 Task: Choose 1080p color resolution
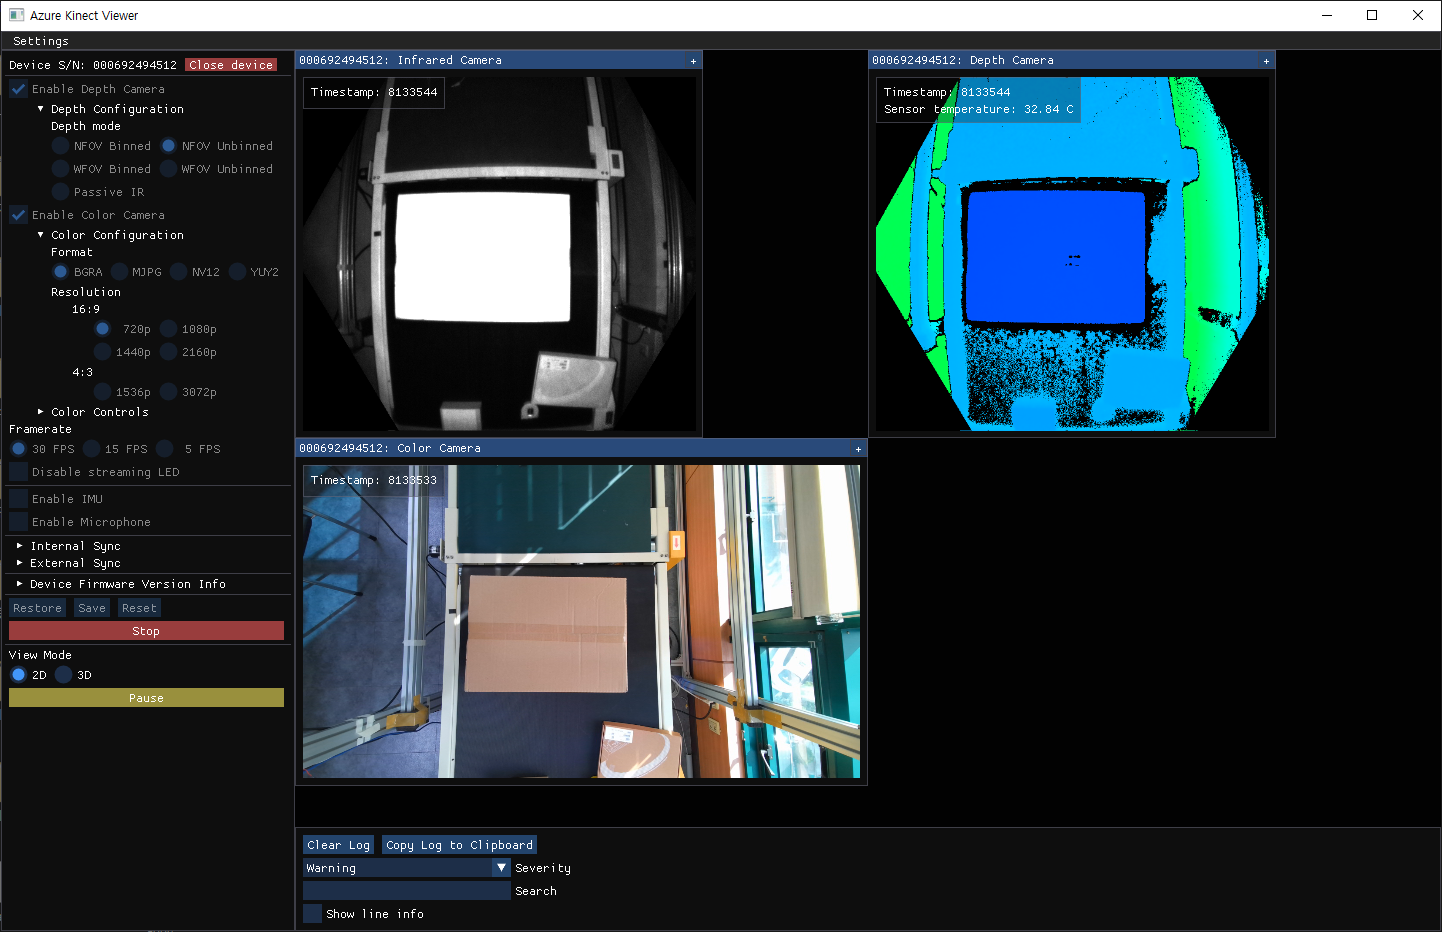169,329
